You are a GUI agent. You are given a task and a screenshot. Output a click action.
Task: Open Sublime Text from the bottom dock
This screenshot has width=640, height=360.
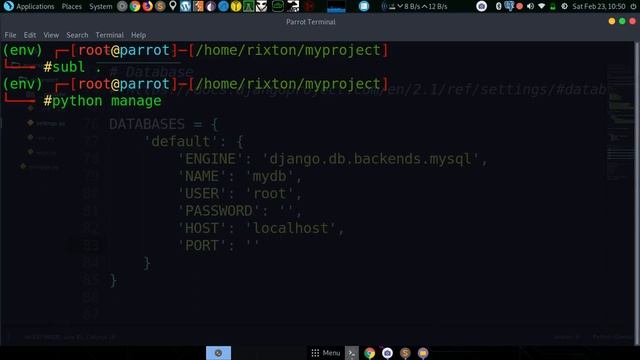click(405, 353)
